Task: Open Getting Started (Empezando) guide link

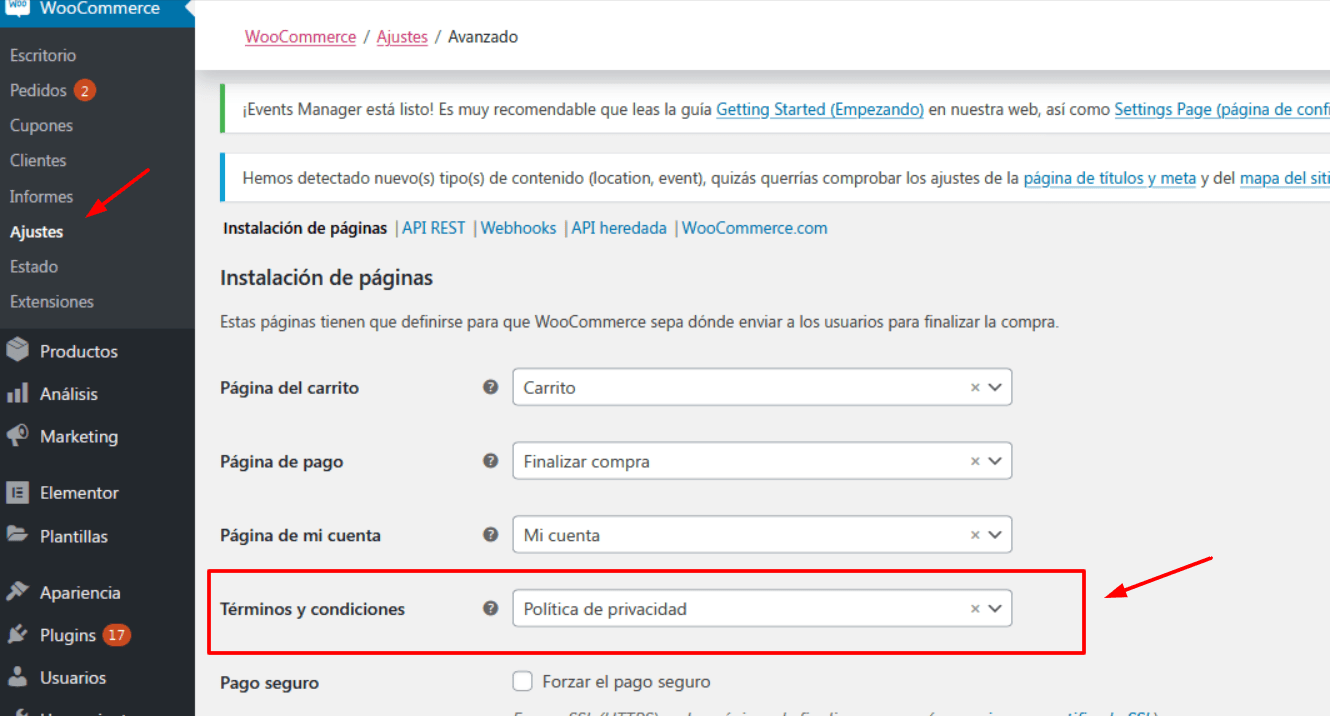Action: [820, 109]
